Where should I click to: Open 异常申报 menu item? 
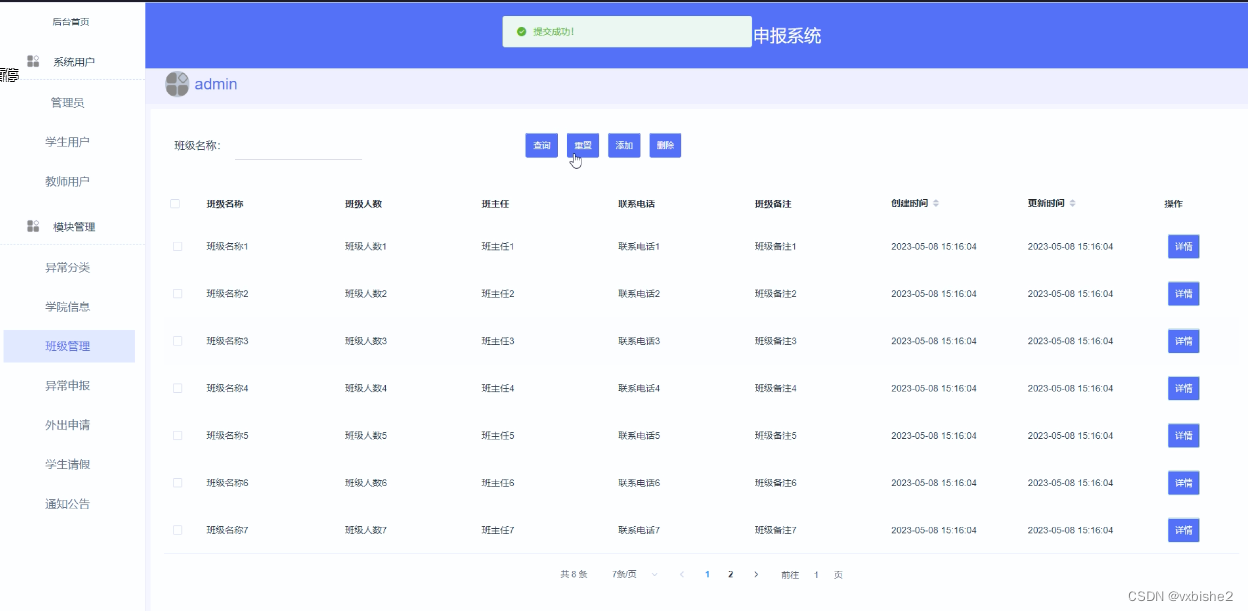68,386
